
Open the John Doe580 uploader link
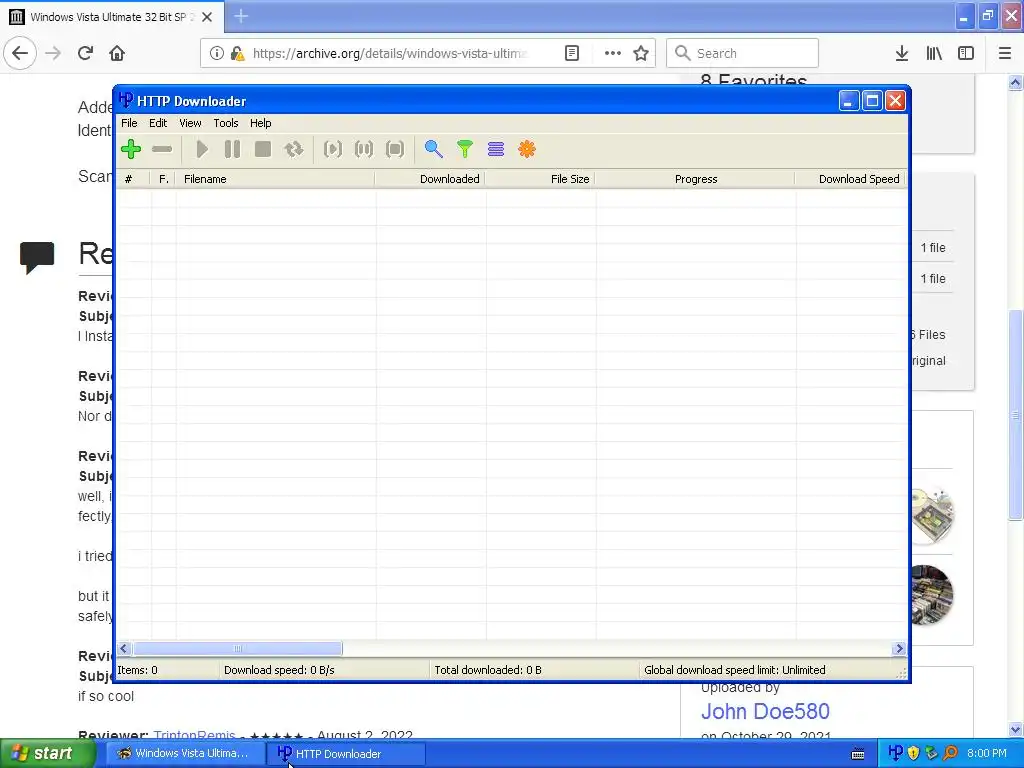point(765,711)
